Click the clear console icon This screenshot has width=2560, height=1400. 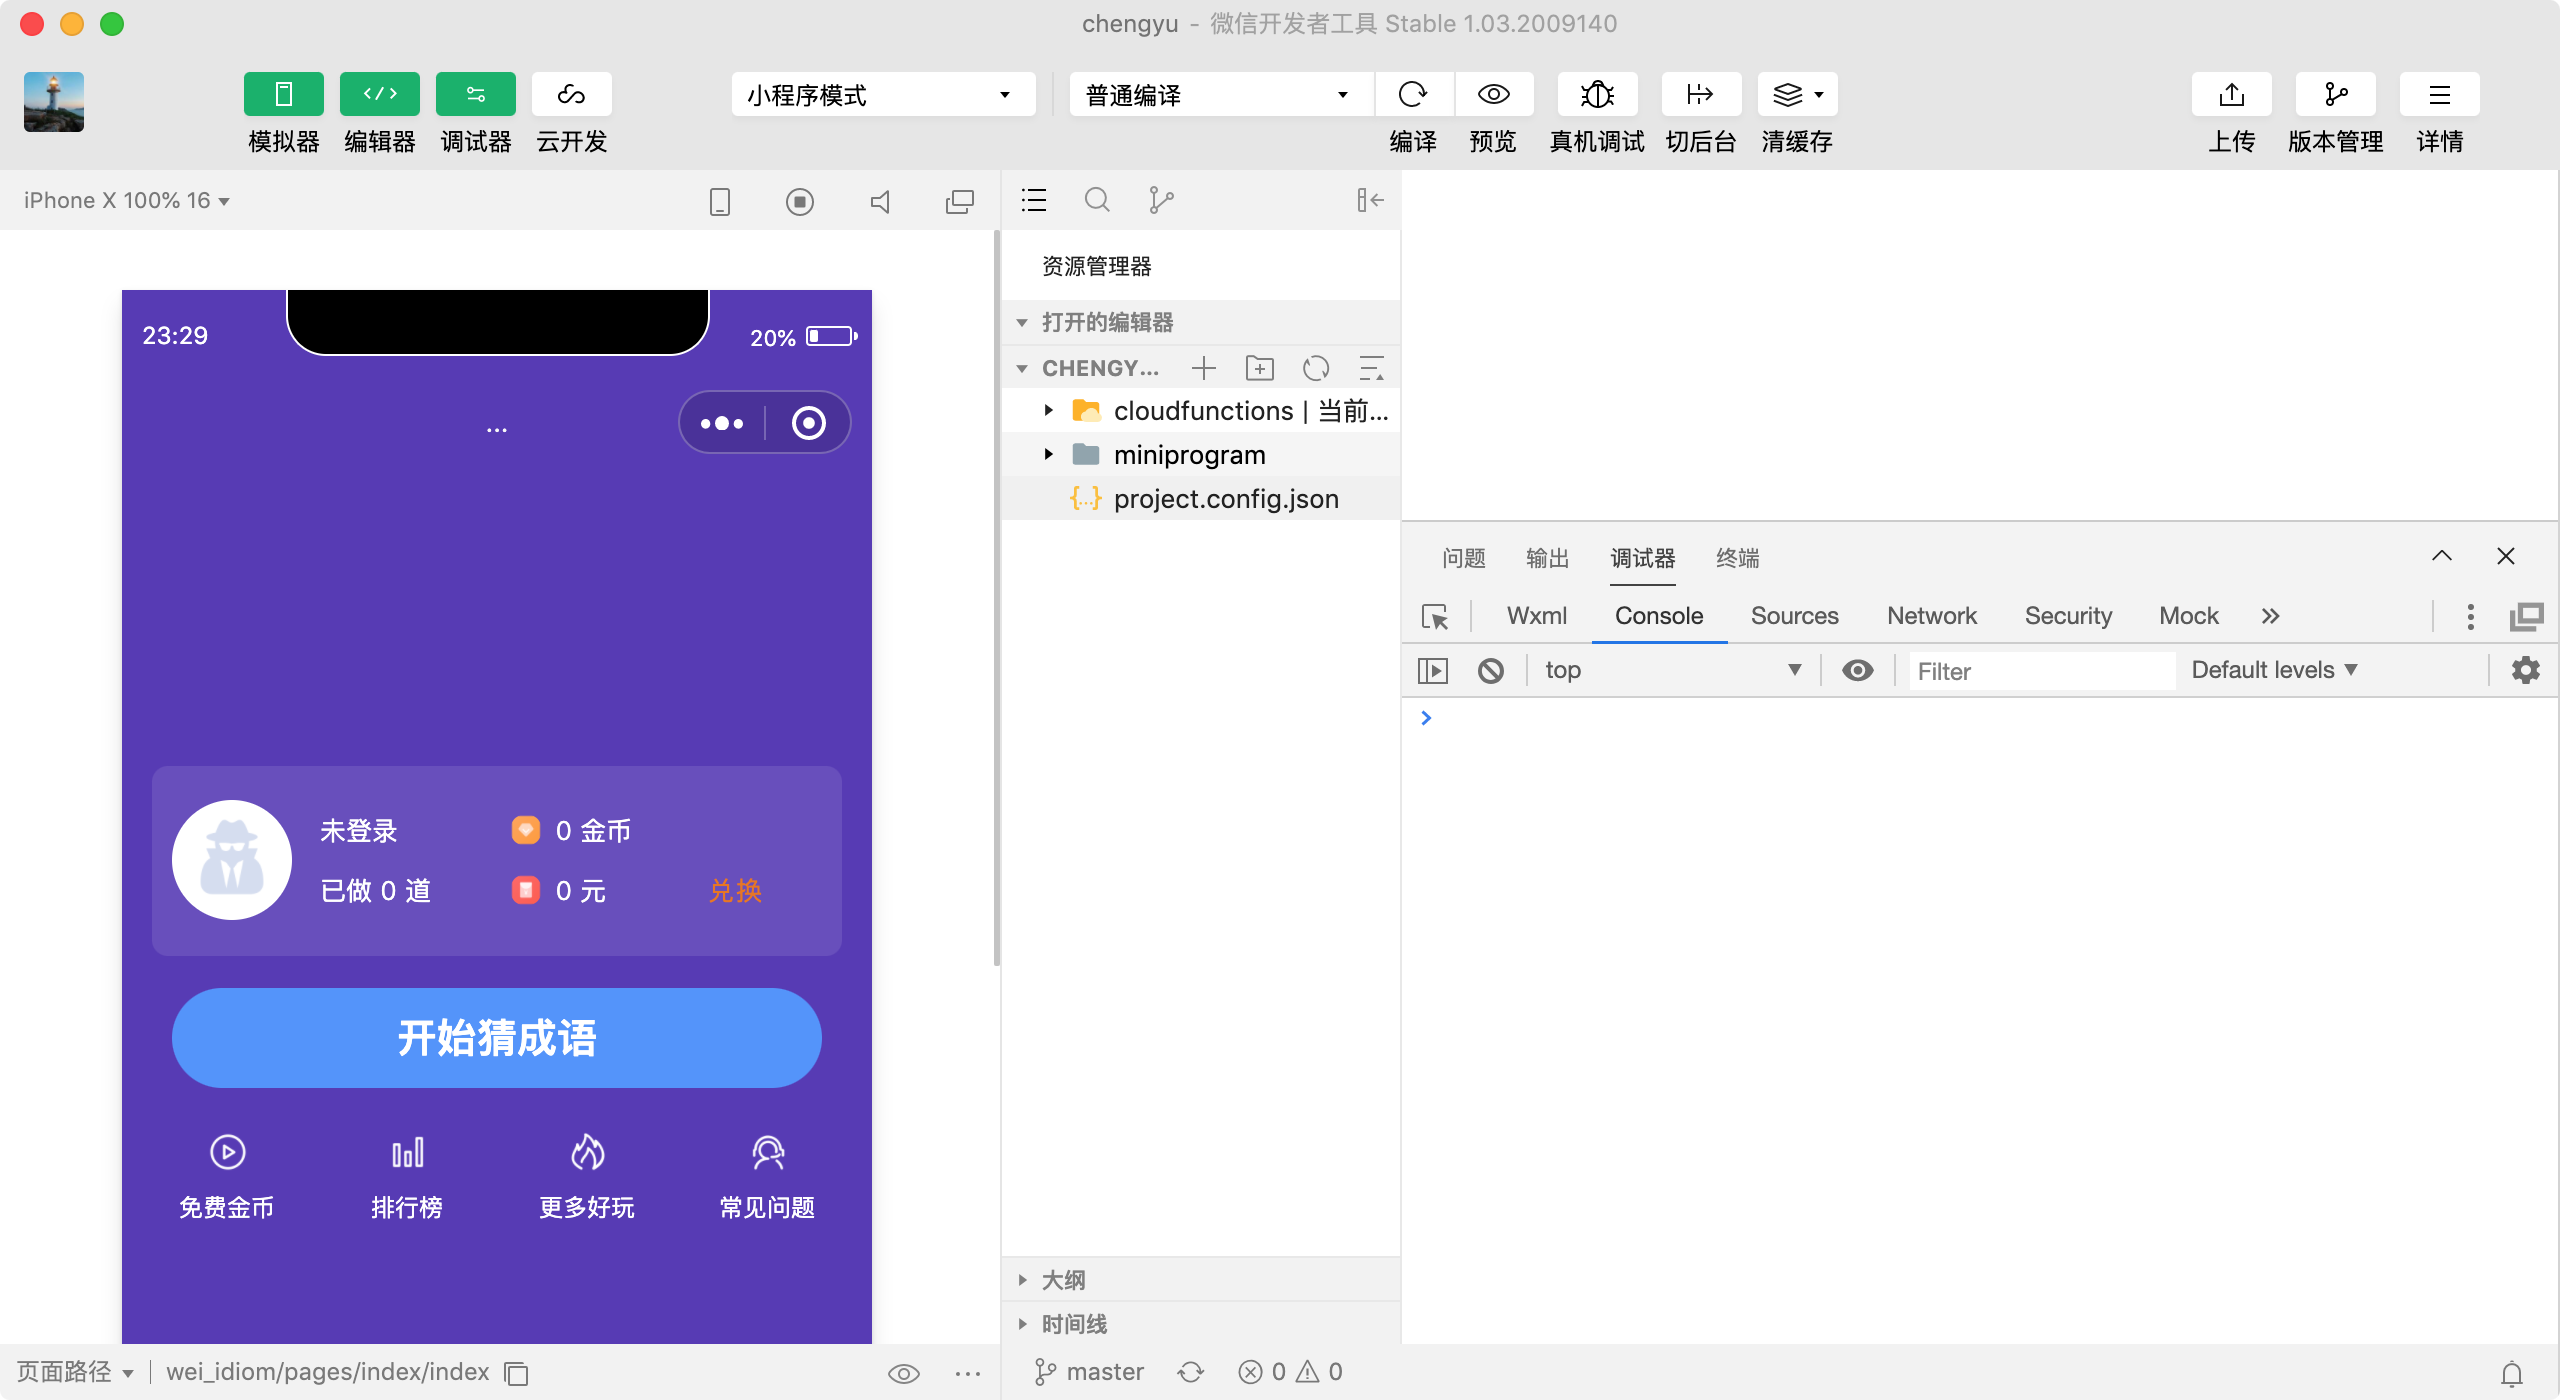pyautogui.click(x=1490, y=670)
